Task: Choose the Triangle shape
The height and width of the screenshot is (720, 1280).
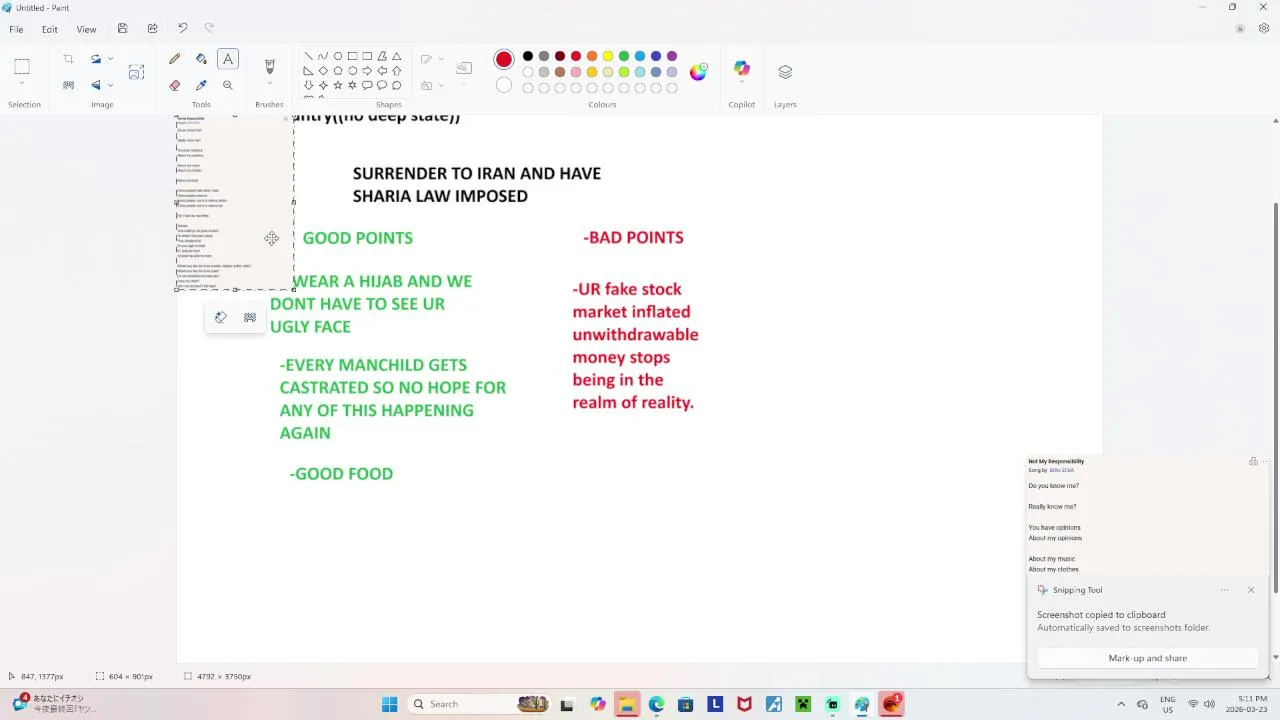Action: 397,56
